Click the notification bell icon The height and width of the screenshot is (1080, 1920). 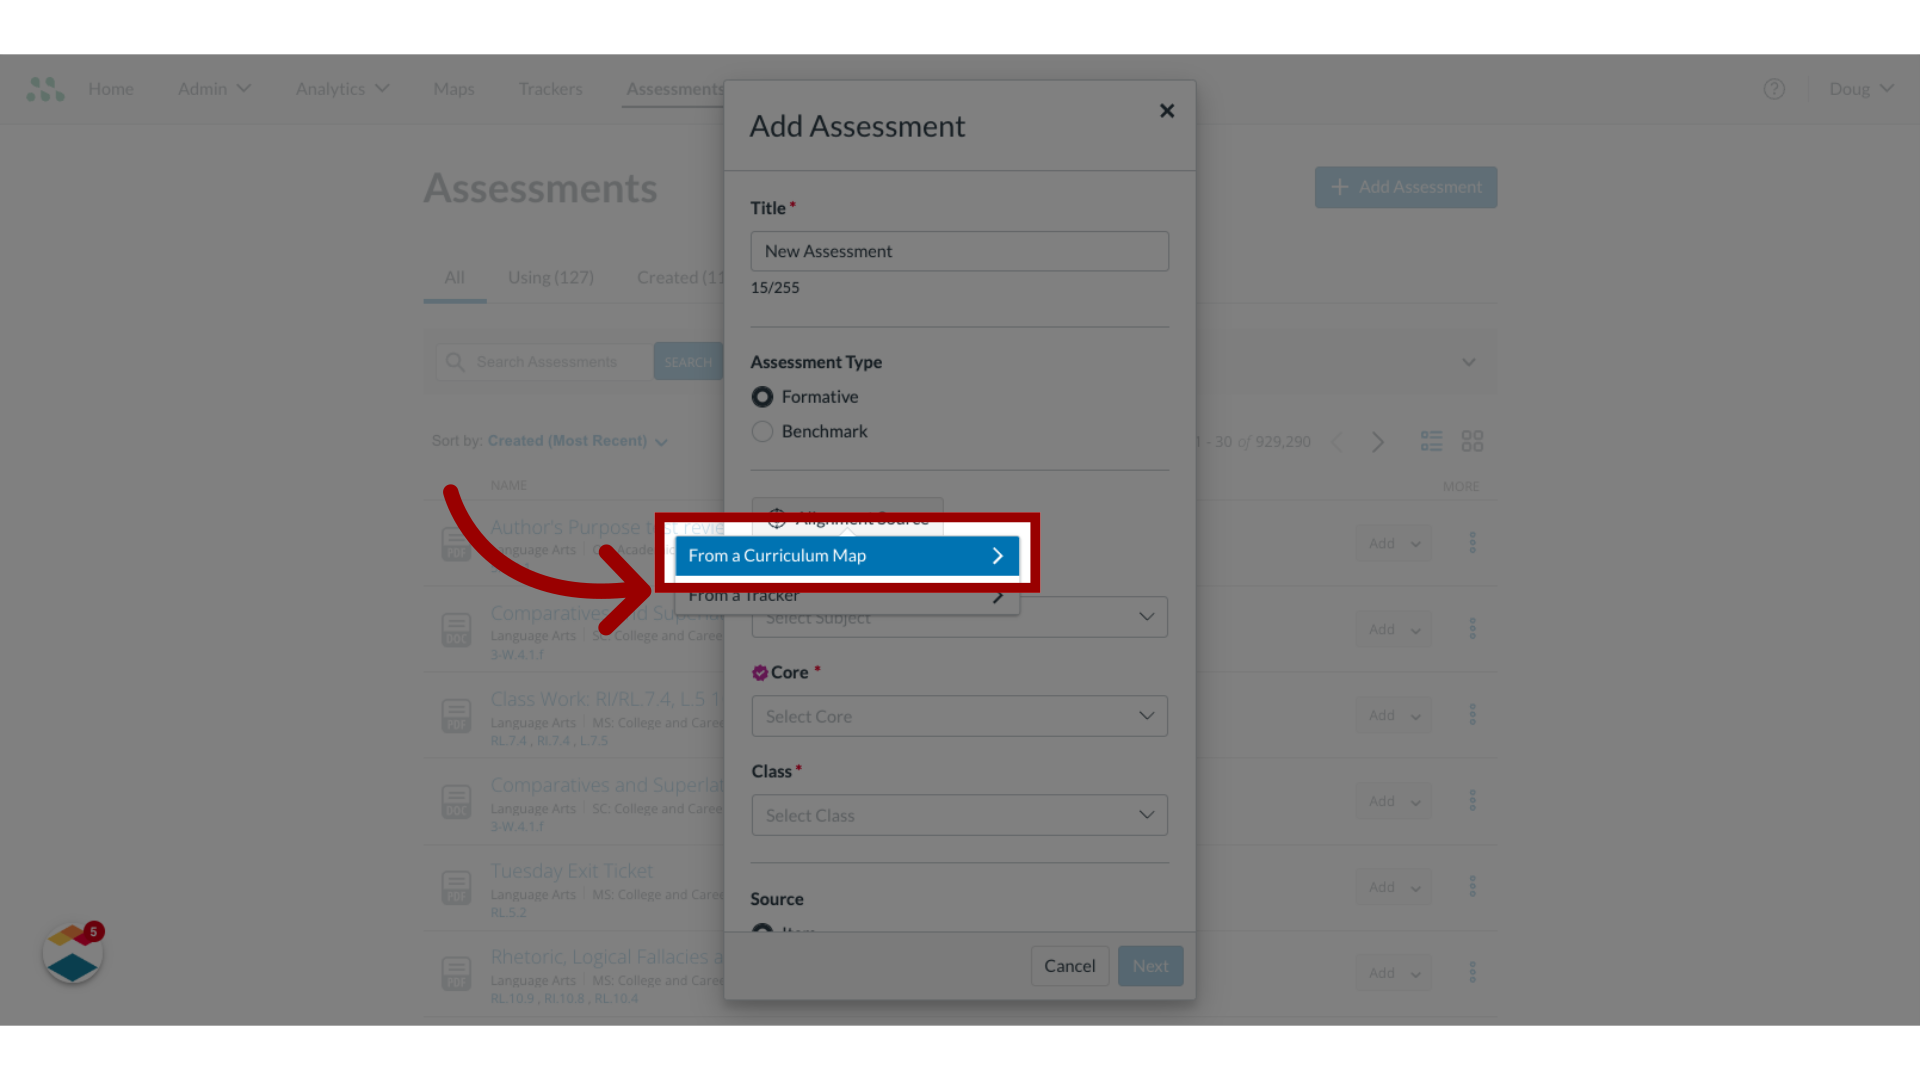coord(73,955)
